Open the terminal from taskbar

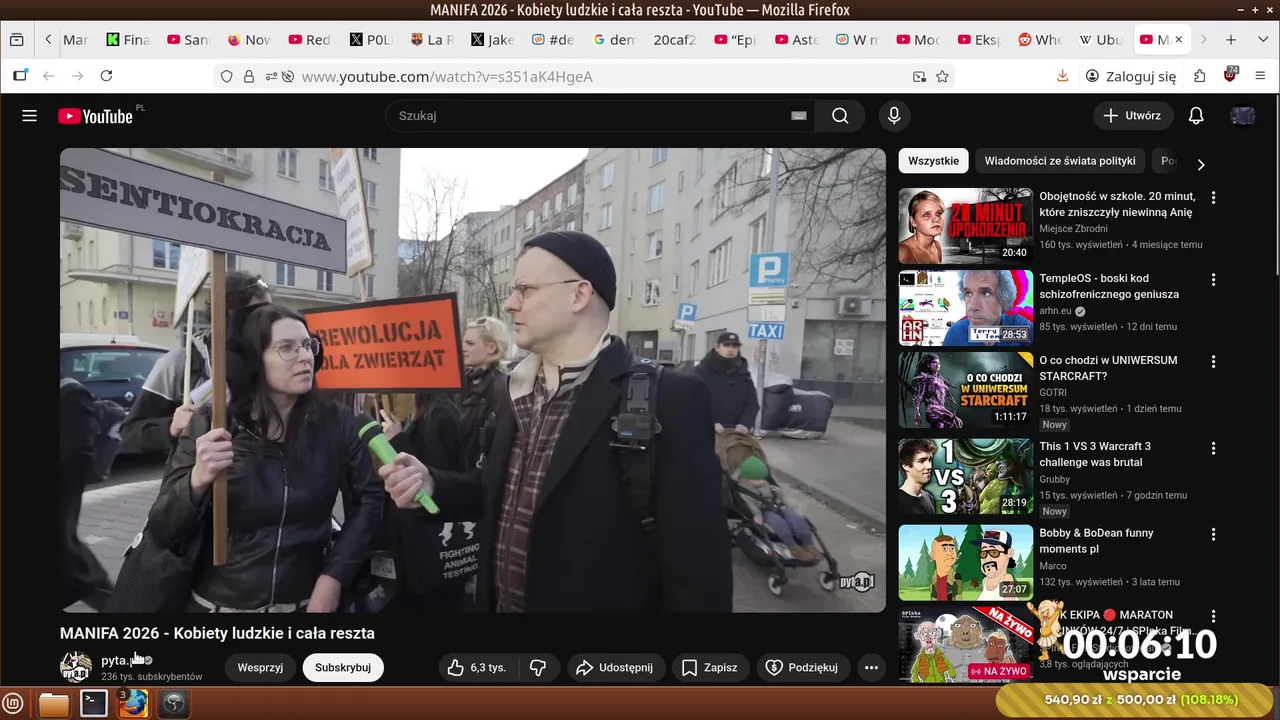(x=94, y=704)
